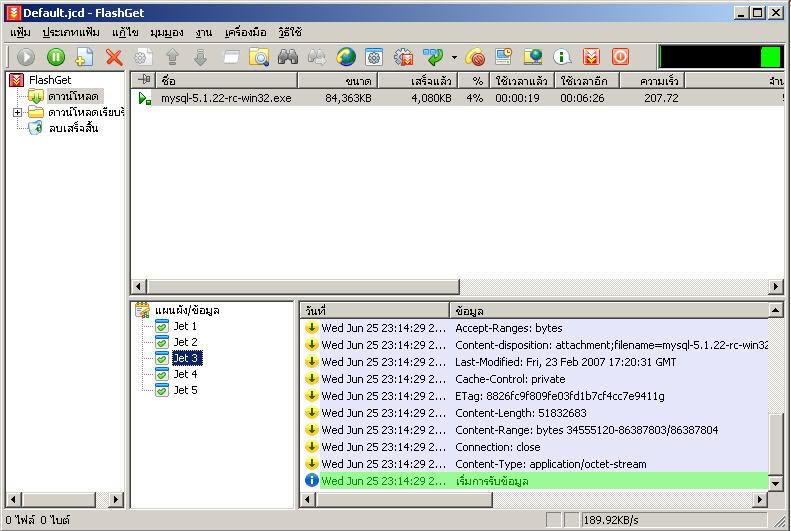Click the grey open-folder toolbar icon

[231, 57]
